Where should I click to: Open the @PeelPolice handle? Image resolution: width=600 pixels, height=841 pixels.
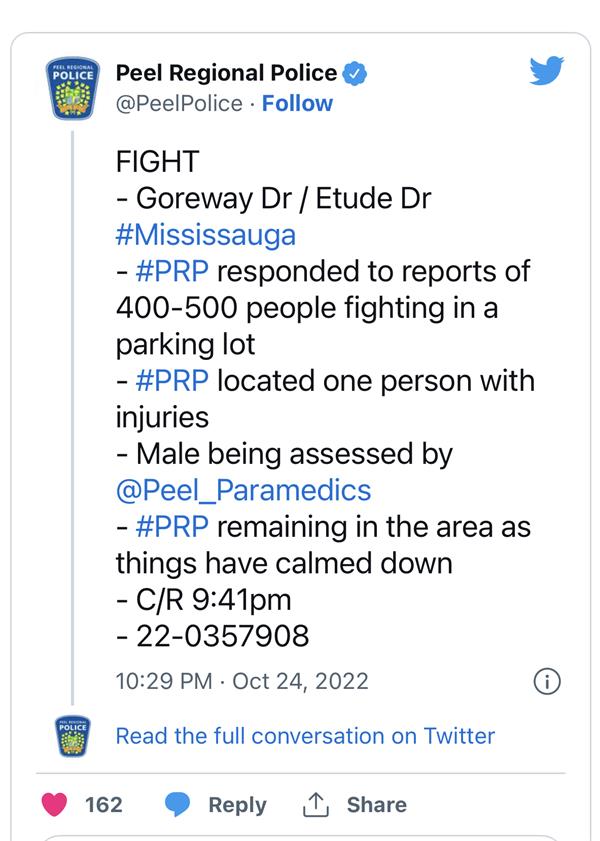180,103
